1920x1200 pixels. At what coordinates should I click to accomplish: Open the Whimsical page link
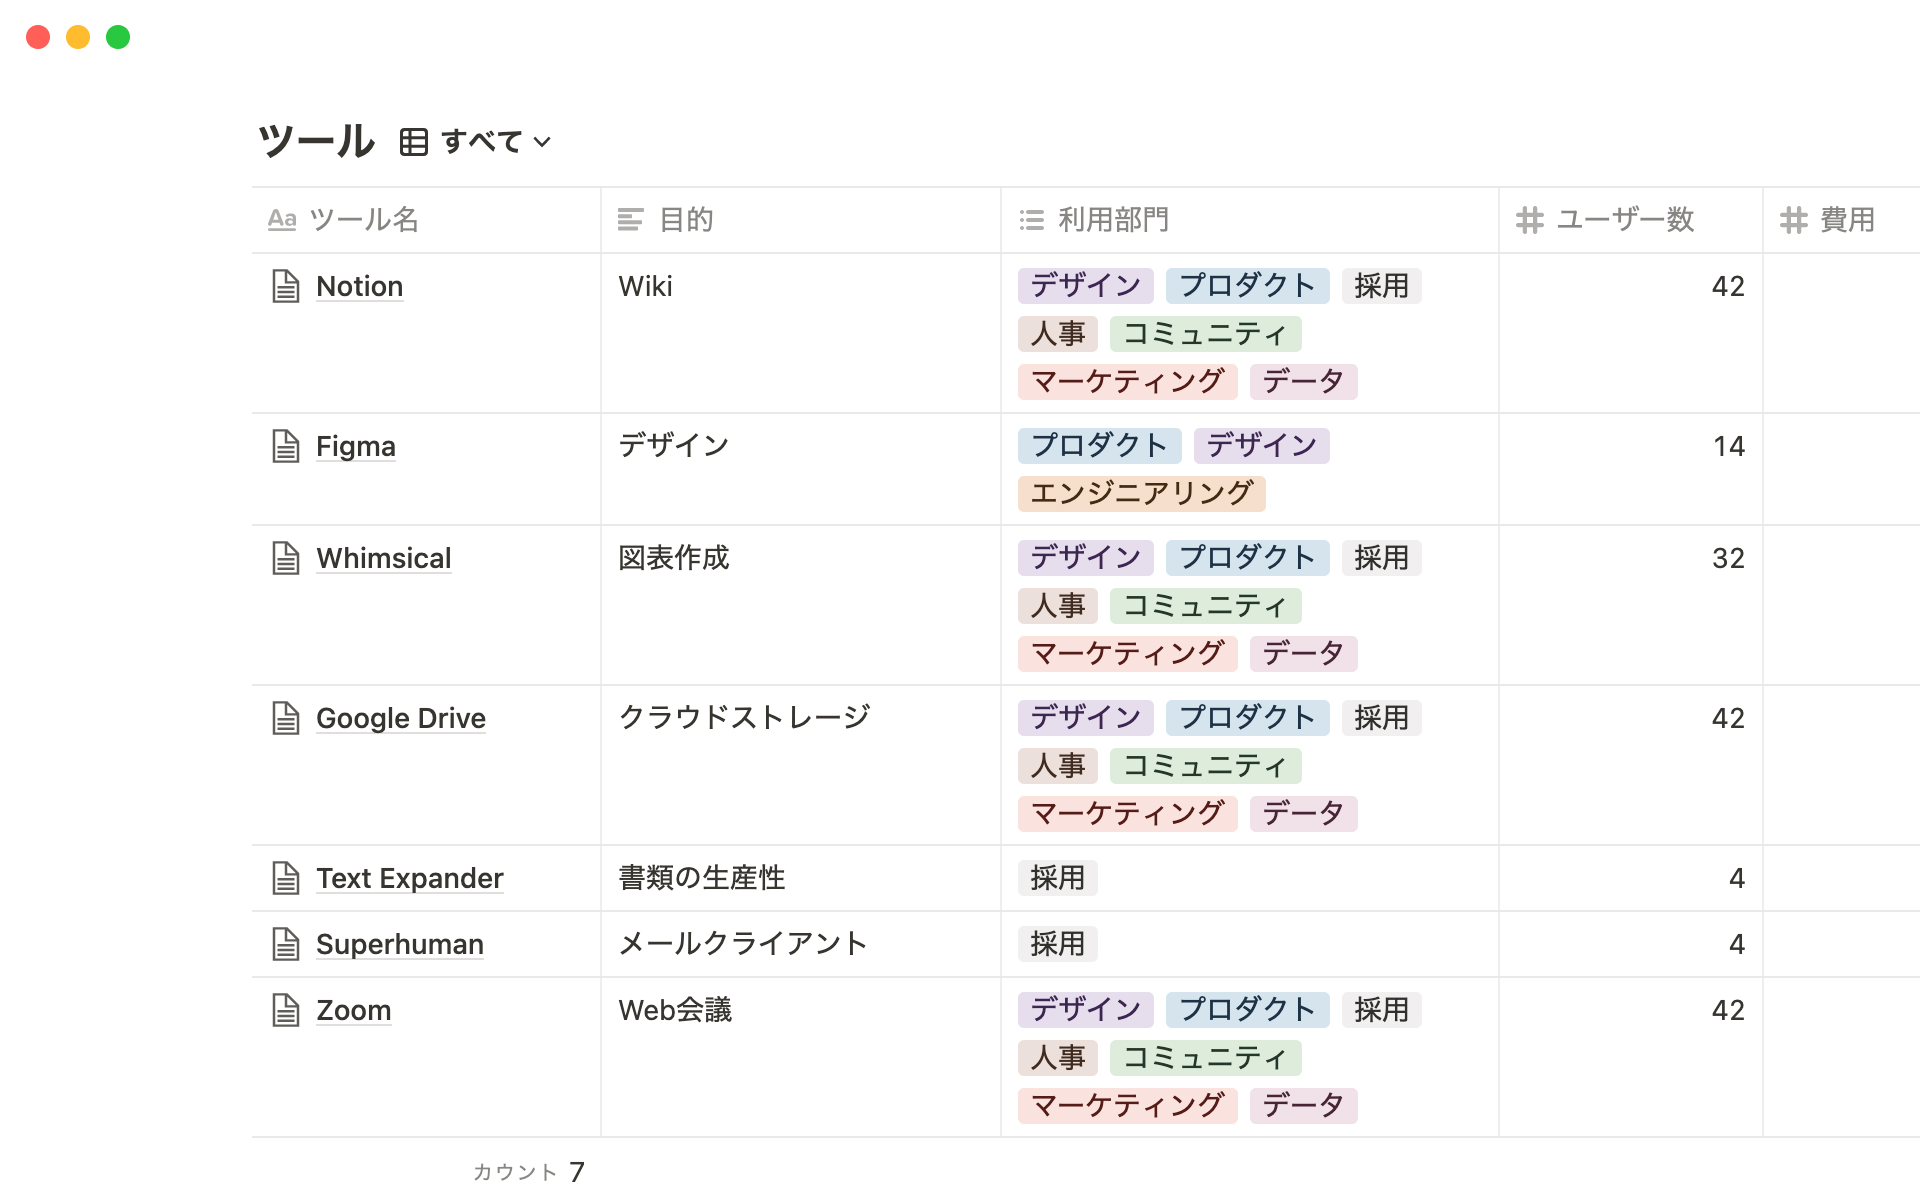(x=383, y=558)
